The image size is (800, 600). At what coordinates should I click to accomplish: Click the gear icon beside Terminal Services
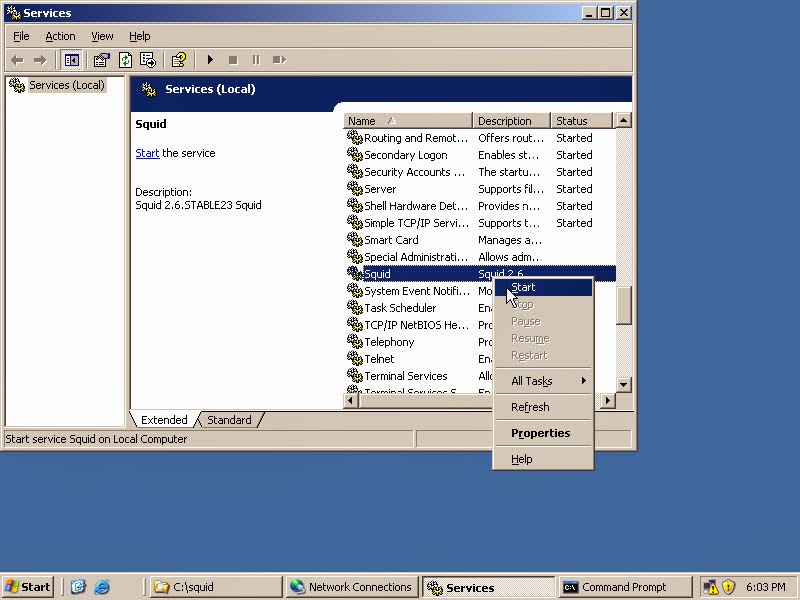355,376
